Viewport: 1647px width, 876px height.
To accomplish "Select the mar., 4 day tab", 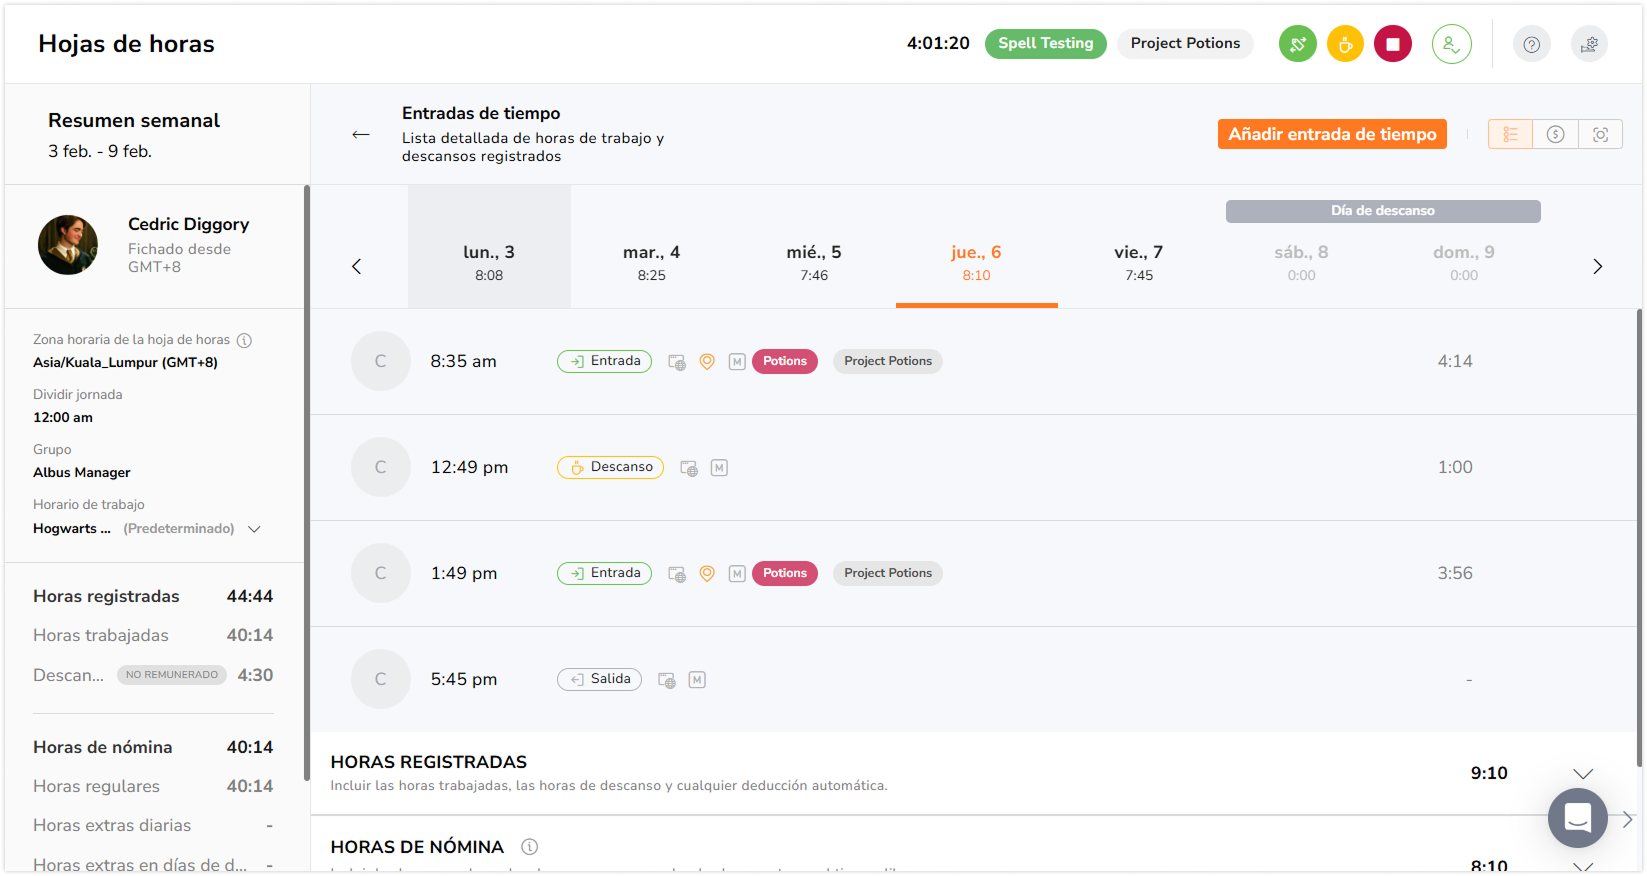I will [651, 263].
